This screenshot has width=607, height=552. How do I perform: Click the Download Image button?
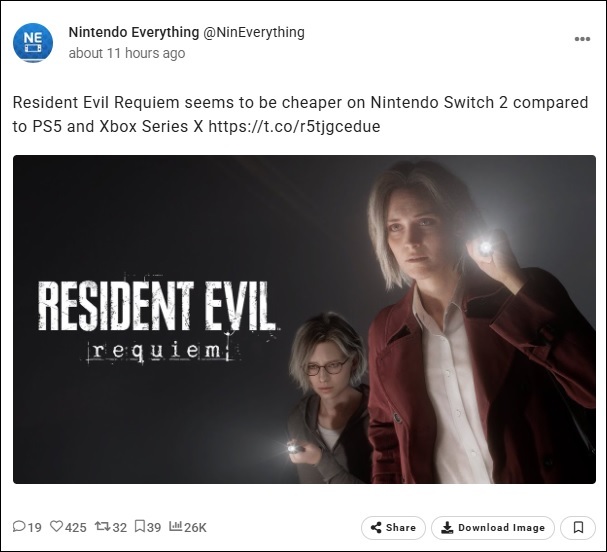(493, 527)
